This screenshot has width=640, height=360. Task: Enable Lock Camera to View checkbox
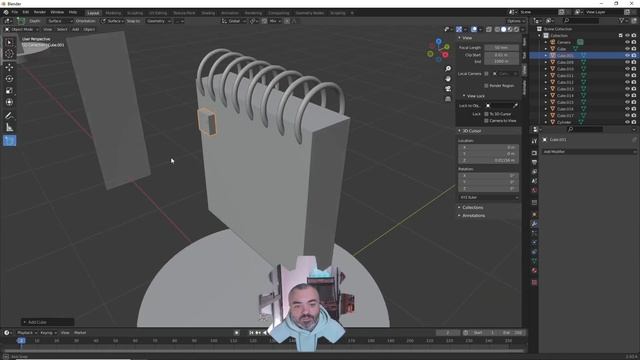(486, 121)
